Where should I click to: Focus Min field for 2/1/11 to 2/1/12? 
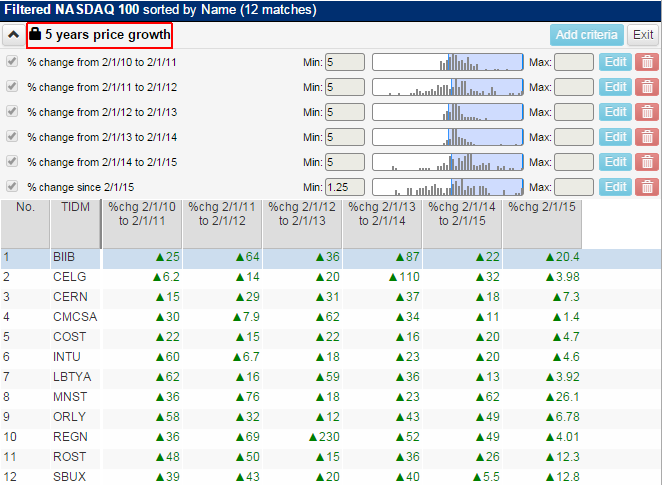345,87
